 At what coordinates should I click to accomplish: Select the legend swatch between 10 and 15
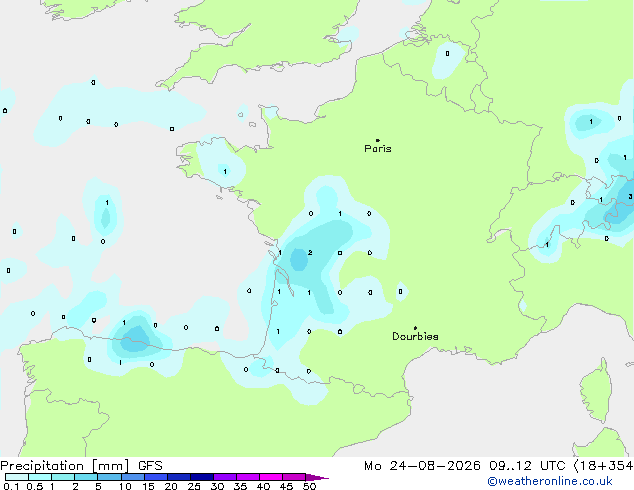132,477
